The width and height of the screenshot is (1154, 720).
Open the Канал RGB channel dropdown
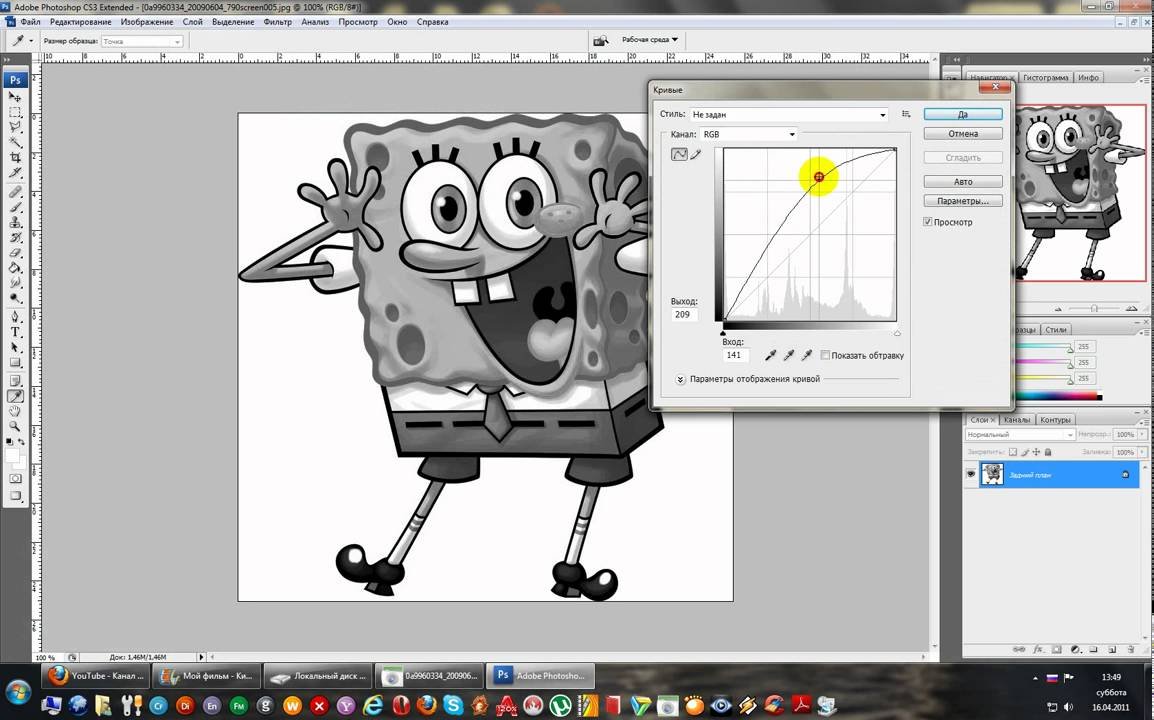[748, 135]
